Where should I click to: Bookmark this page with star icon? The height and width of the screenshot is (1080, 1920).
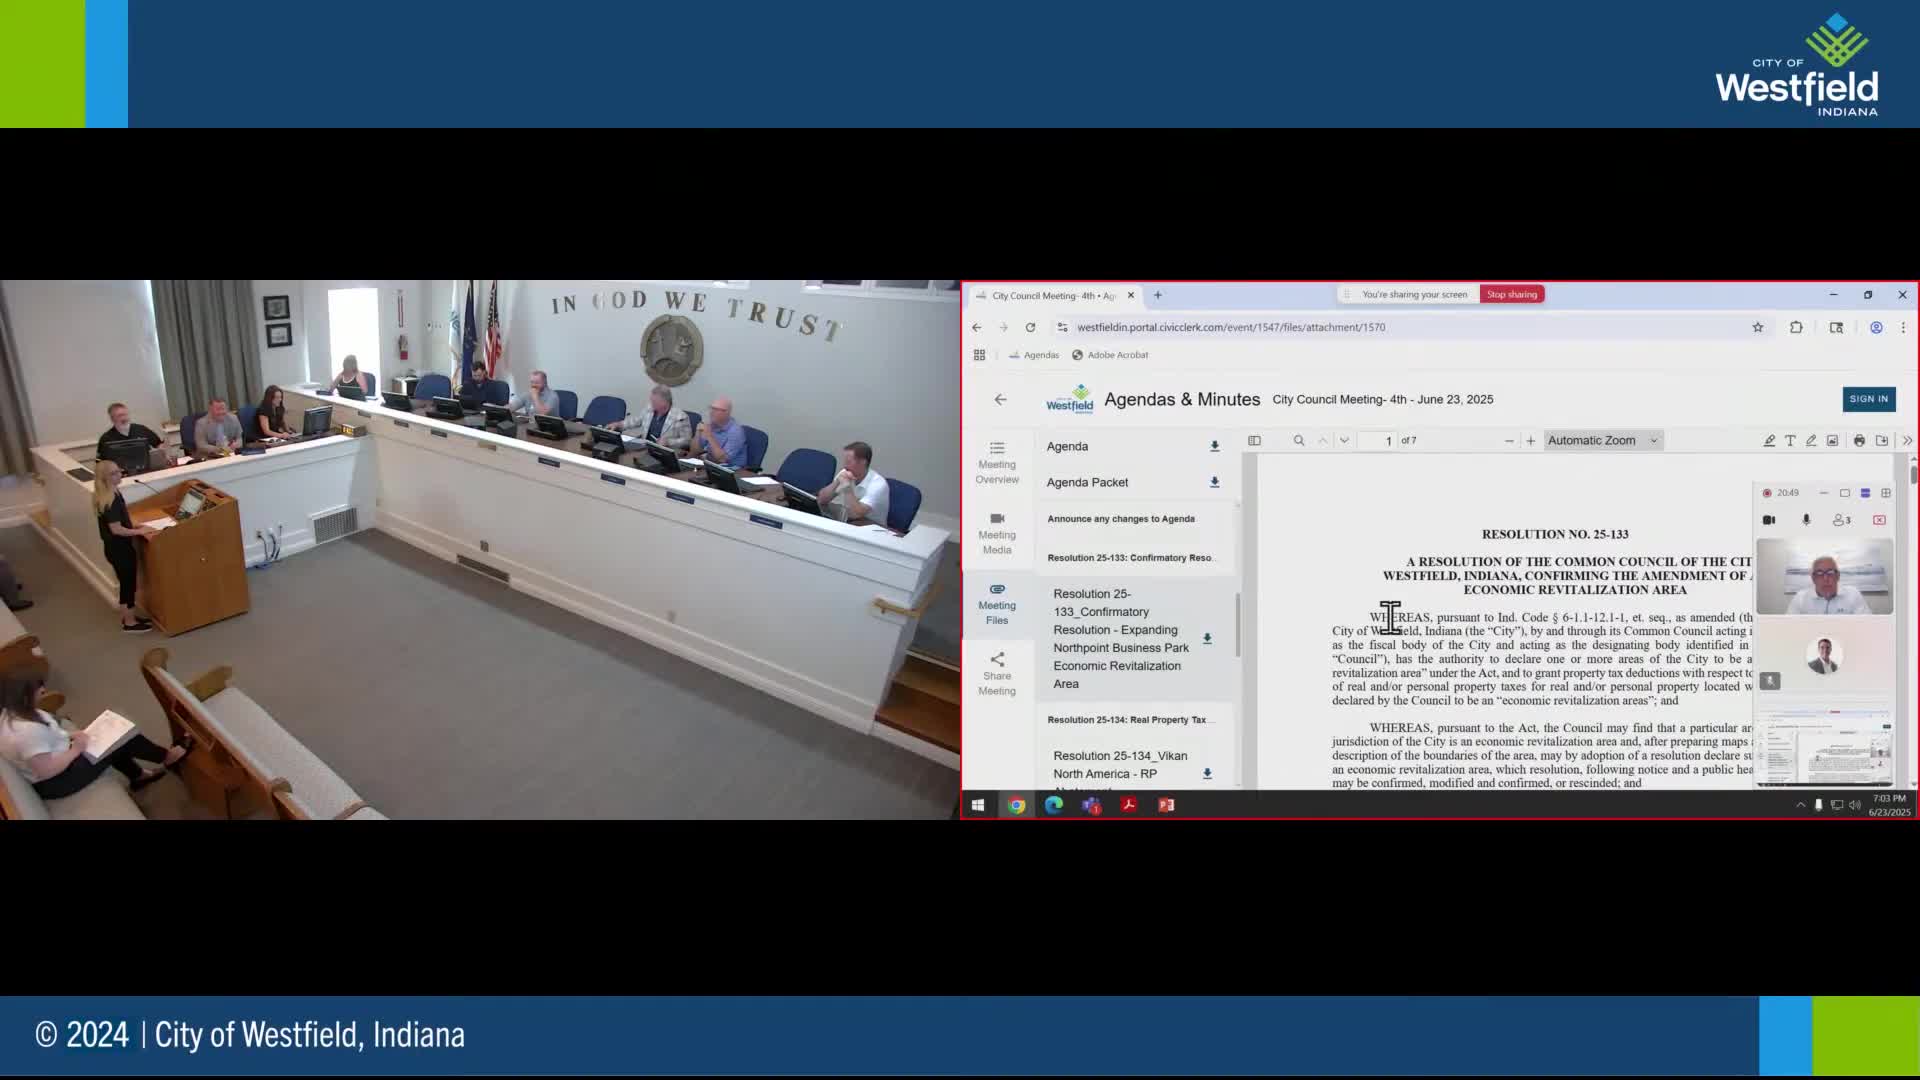(1757, 327)
